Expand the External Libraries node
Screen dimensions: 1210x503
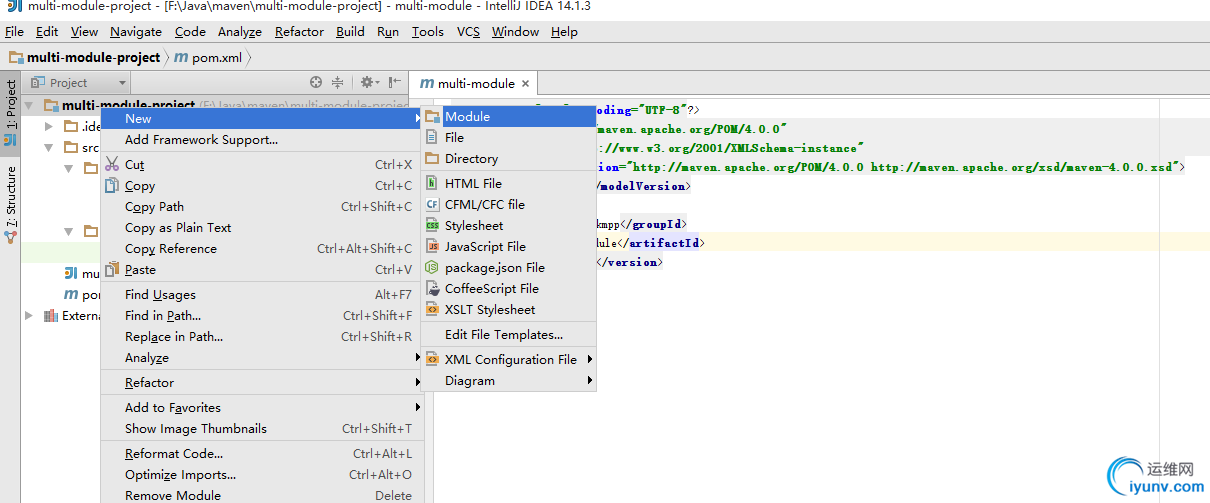[x=29, y=315]
